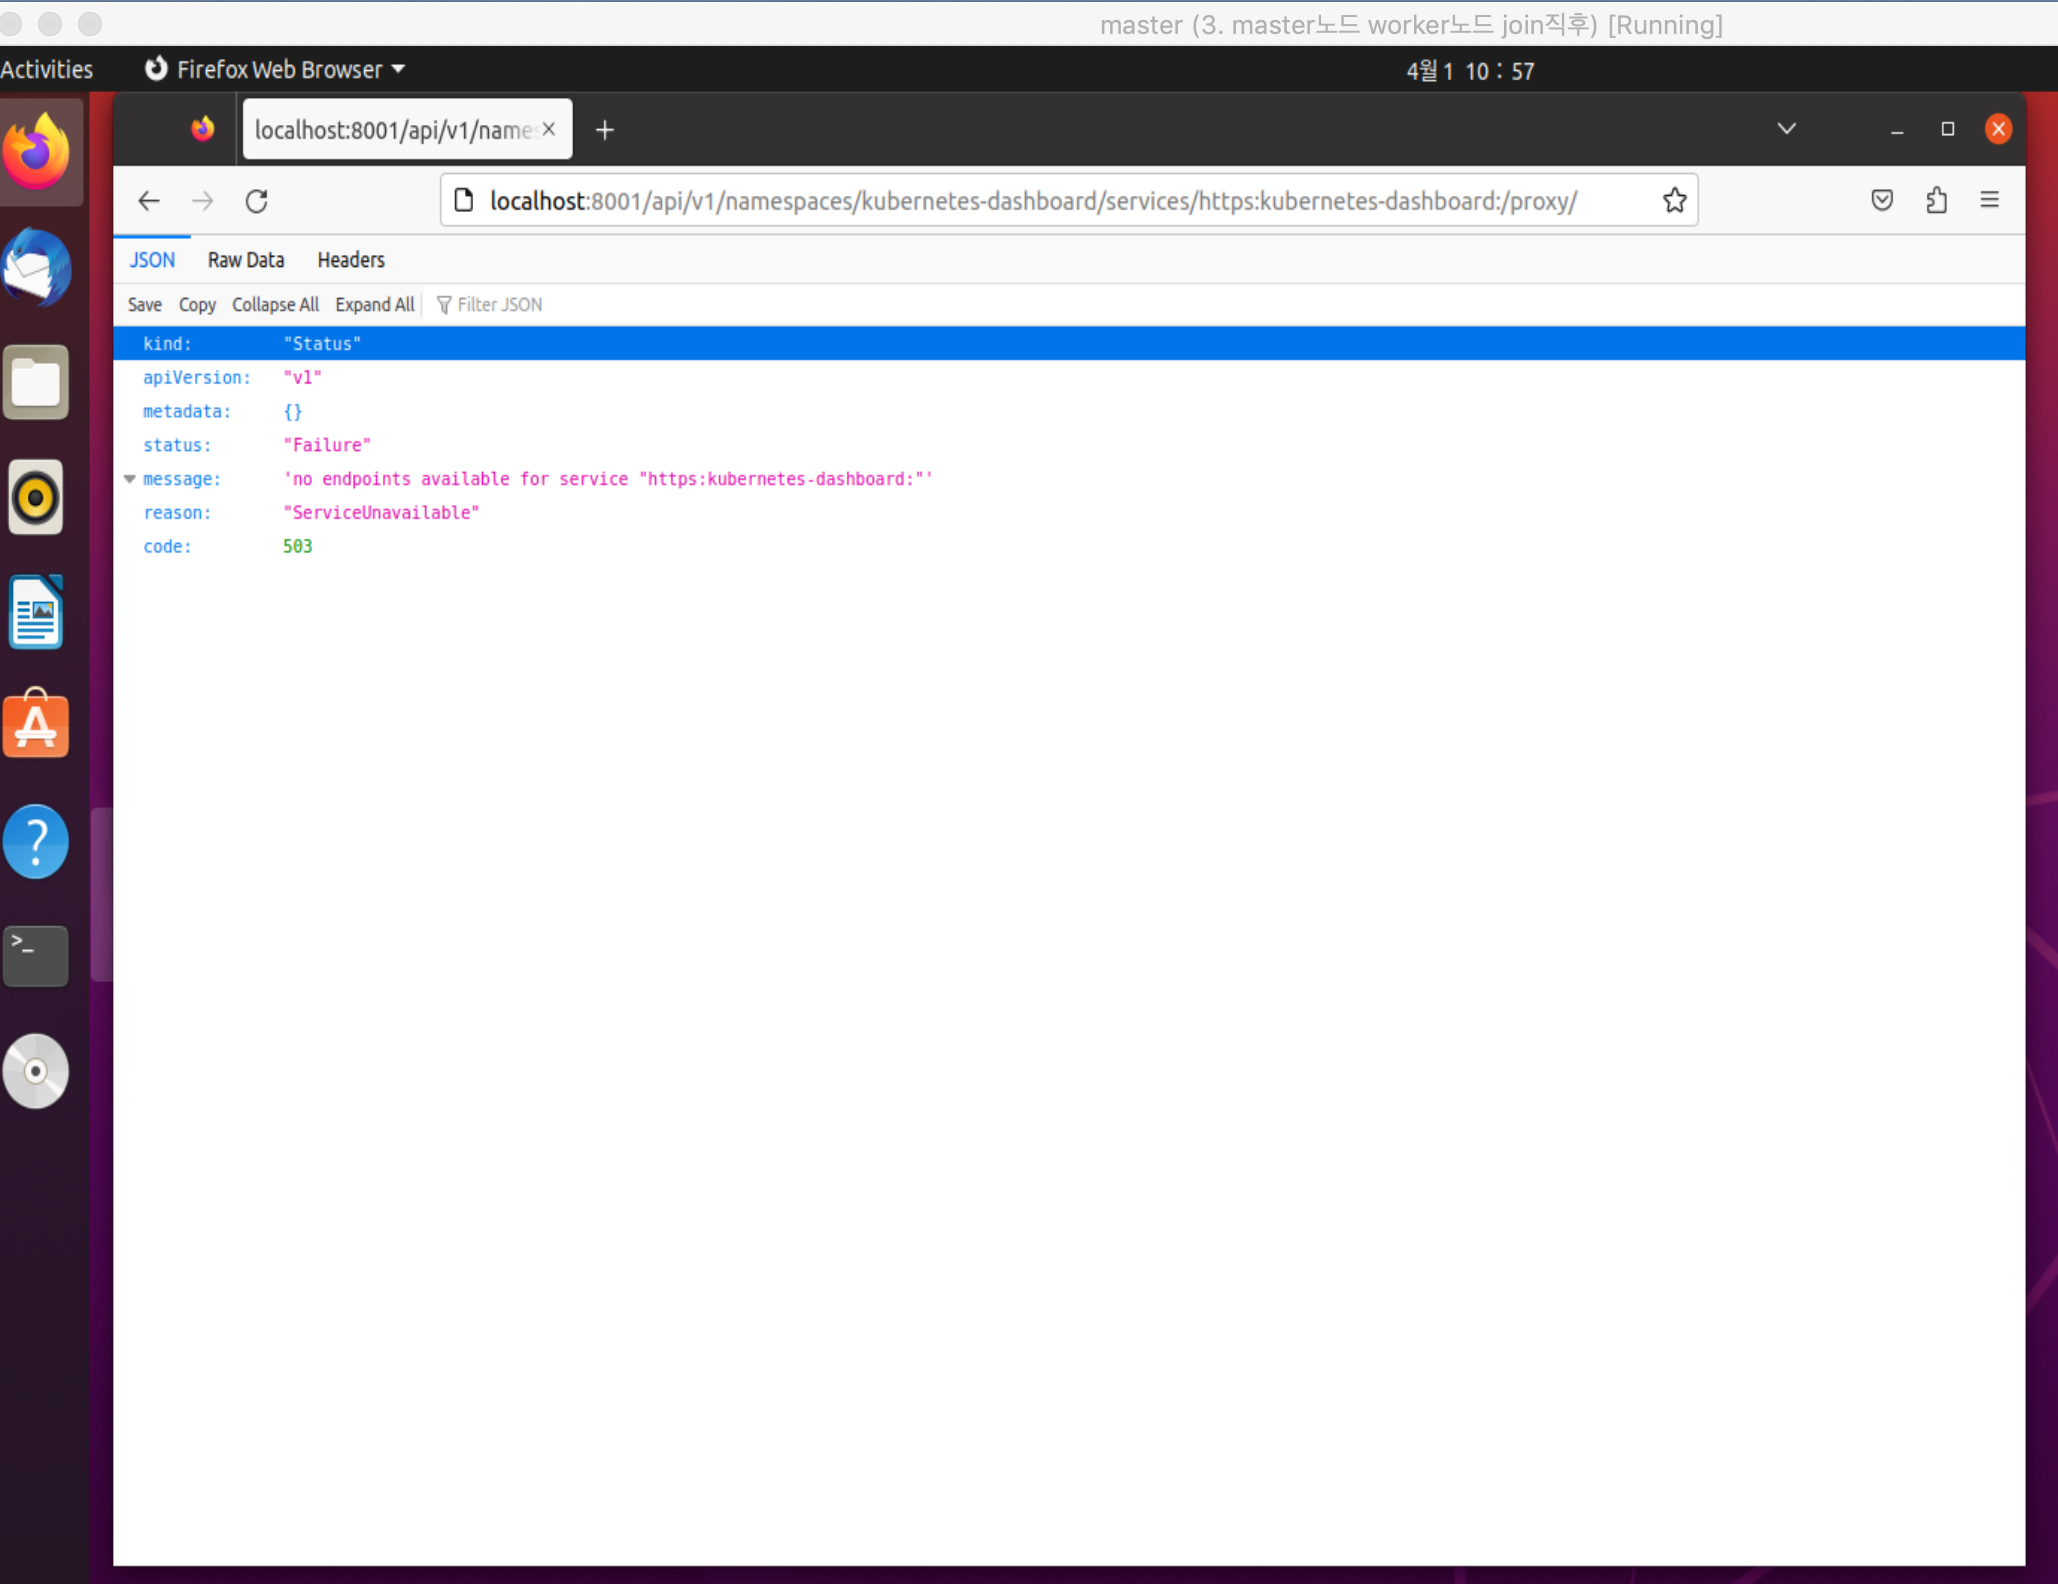Open the Firefox Web Browser app menu

276,70
